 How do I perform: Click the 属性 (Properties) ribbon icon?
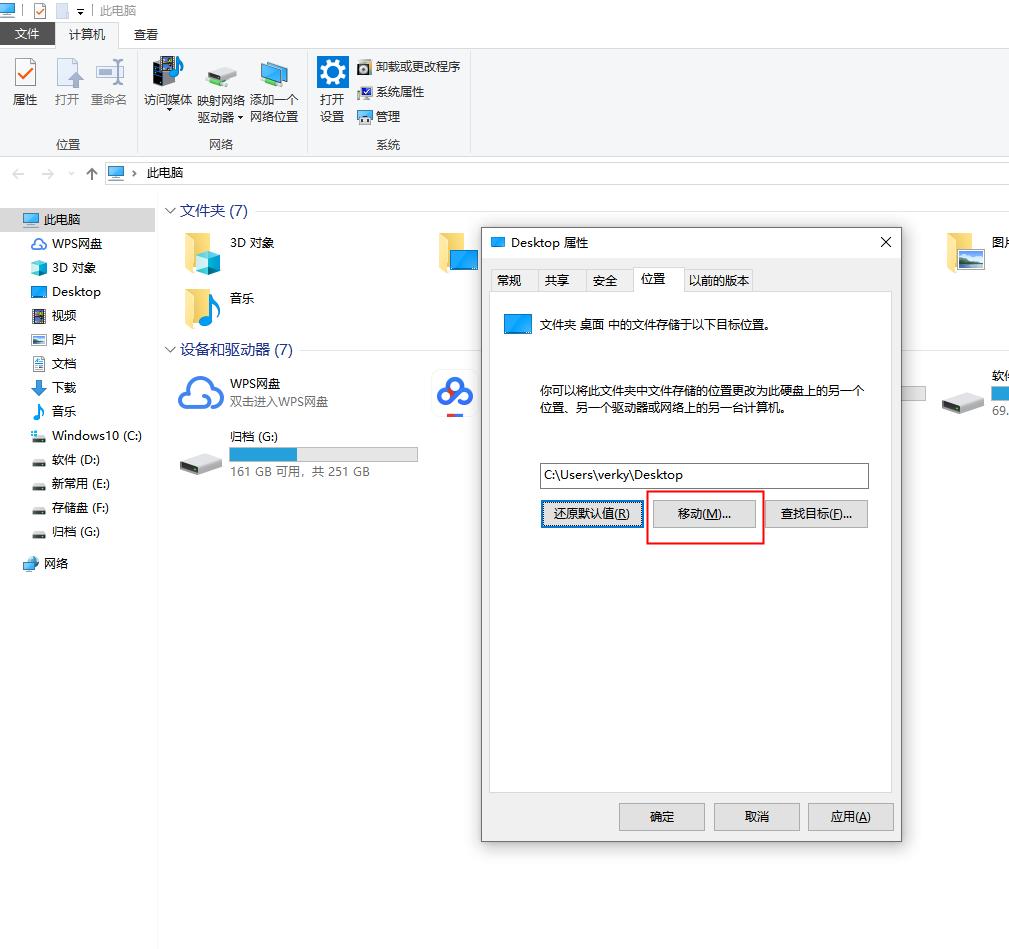point(25,82)
